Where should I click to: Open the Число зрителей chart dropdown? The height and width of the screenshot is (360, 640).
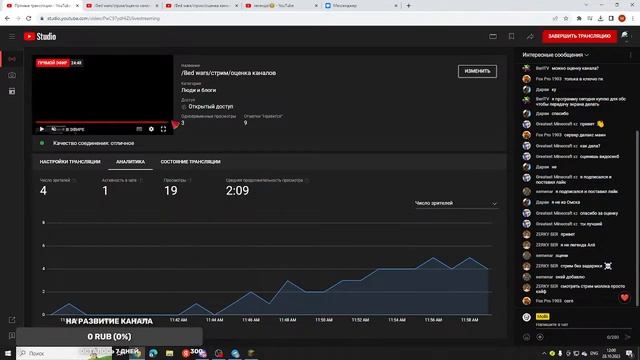click(x=456, y=203)
